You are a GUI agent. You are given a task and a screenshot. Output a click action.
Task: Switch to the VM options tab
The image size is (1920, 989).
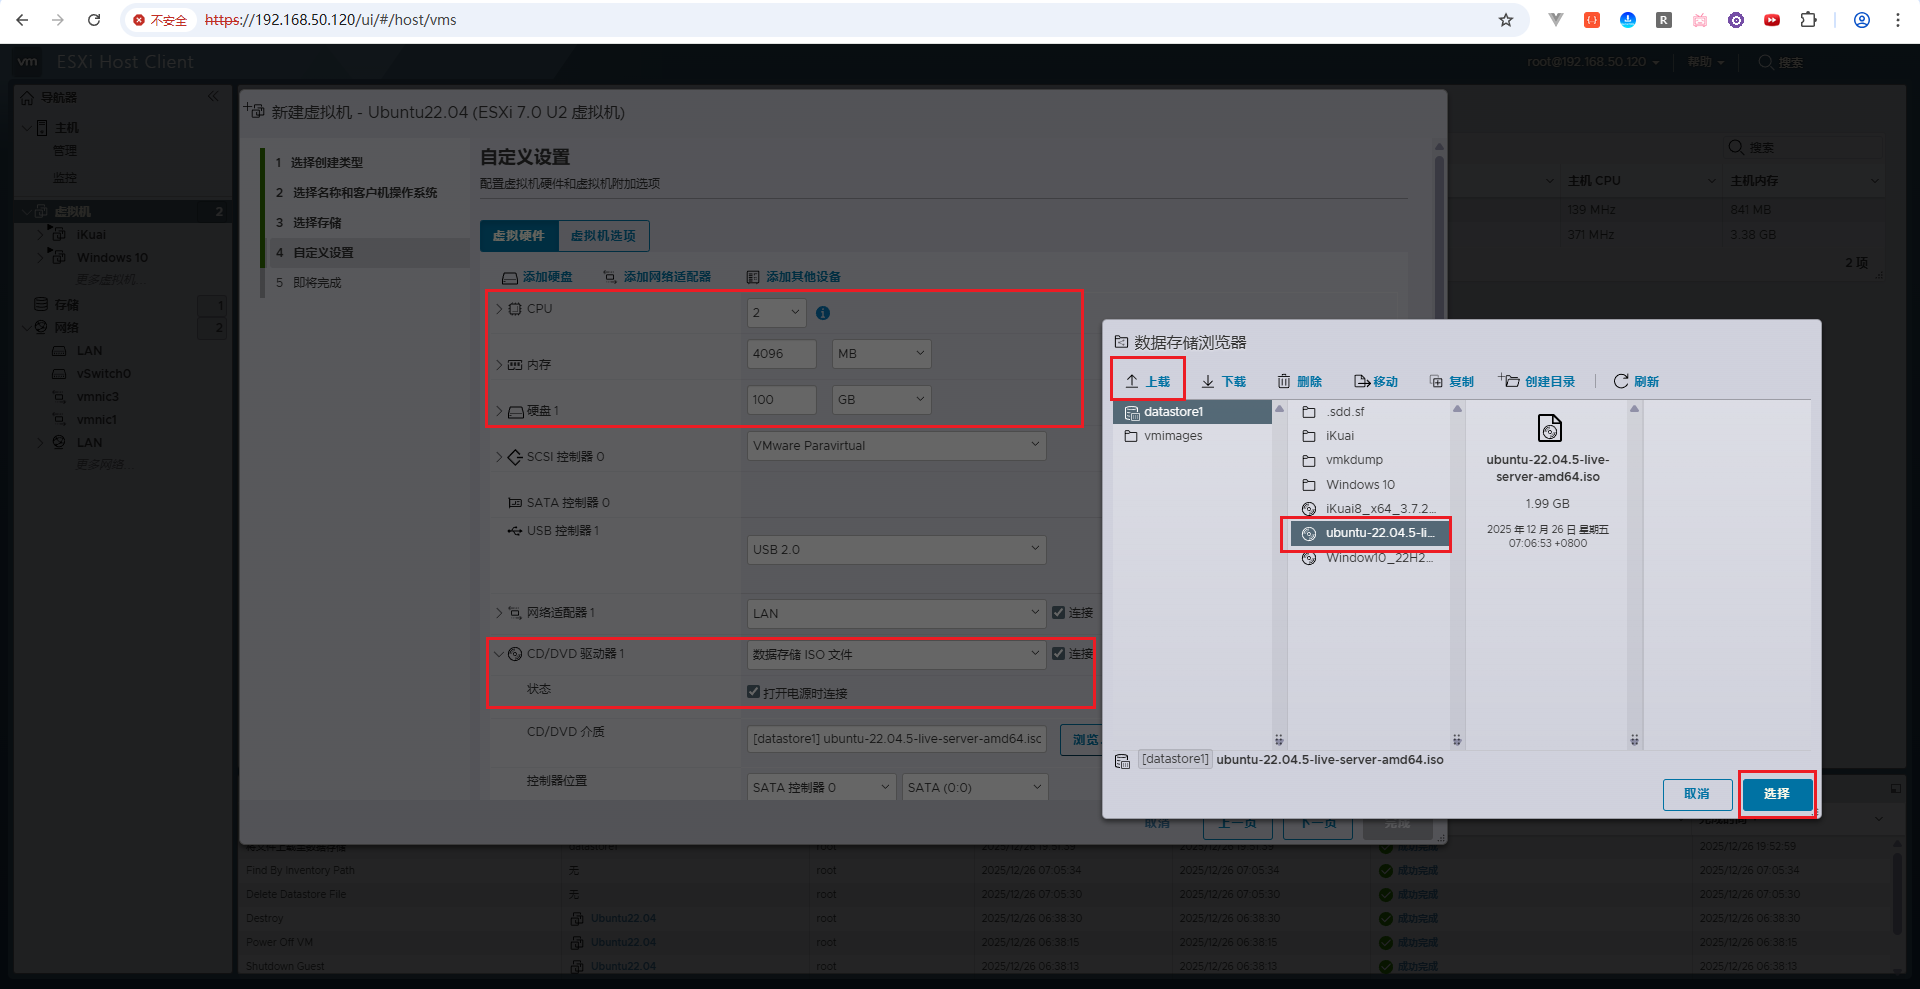pyautogui.click(x=603, y=236)
